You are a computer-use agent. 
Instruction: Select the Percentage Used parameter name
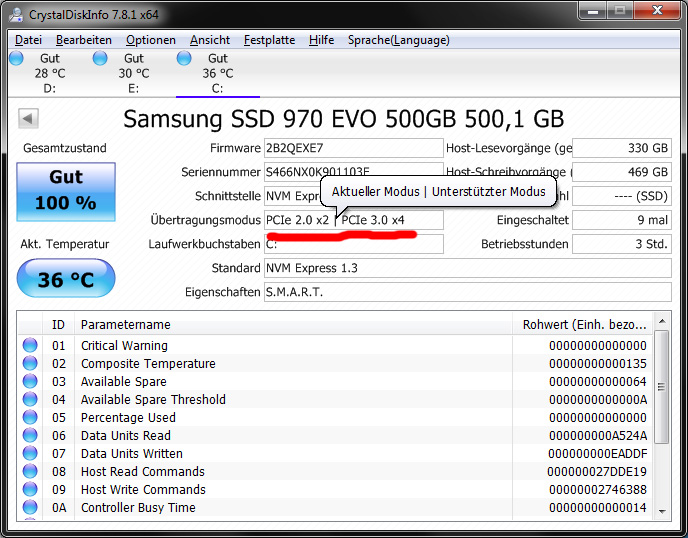coord(128,417)
